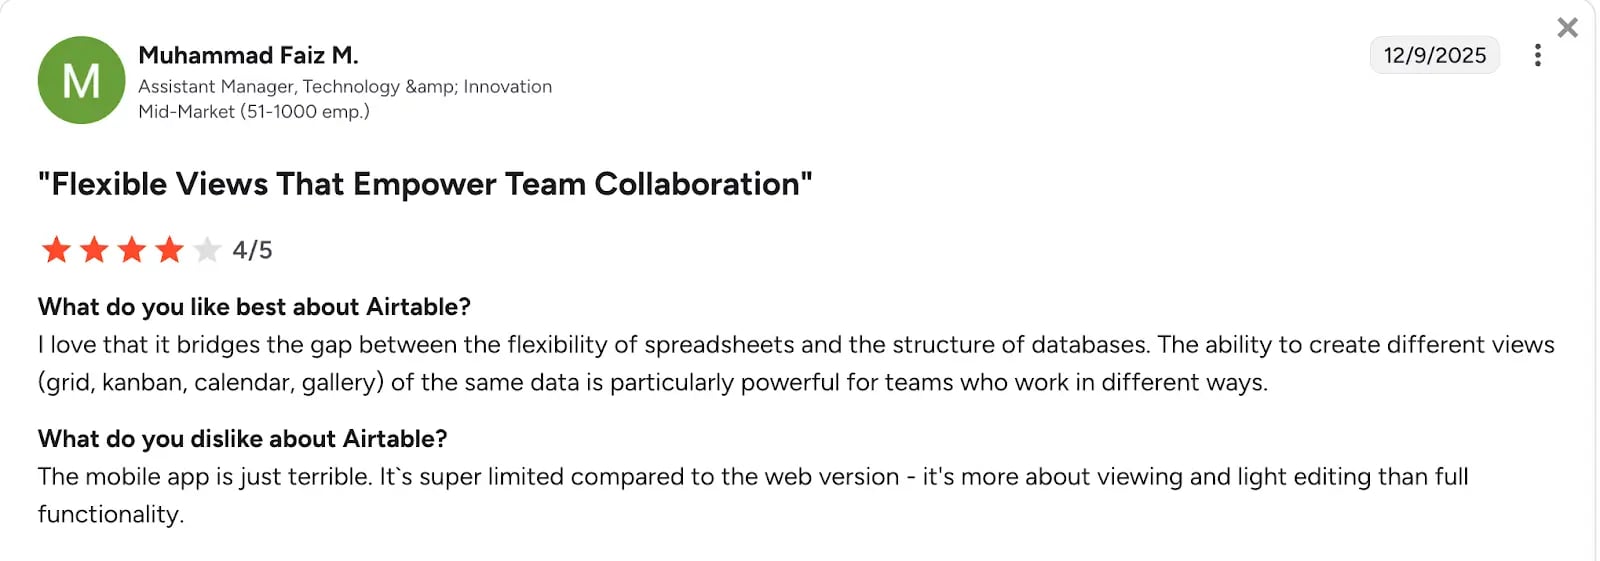Click the 4/5 rating score text

(x=252, y=250)
